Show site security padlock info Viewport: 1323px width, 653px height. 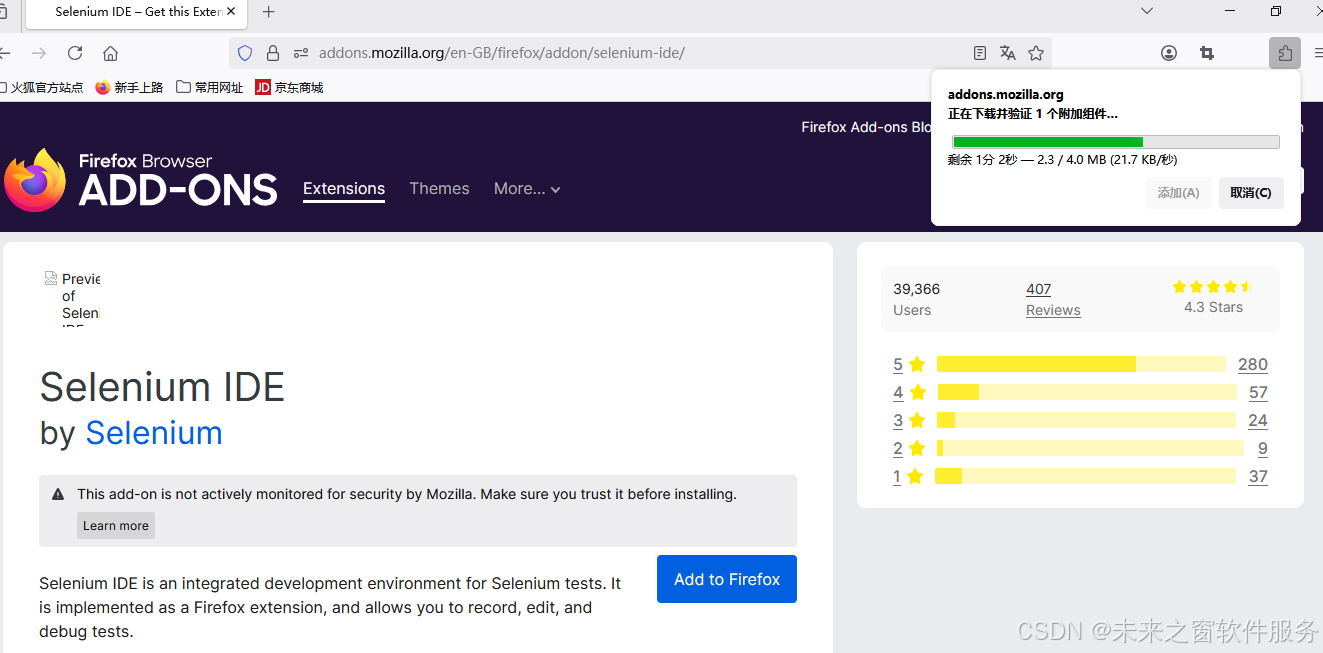[x=272, y=53]
